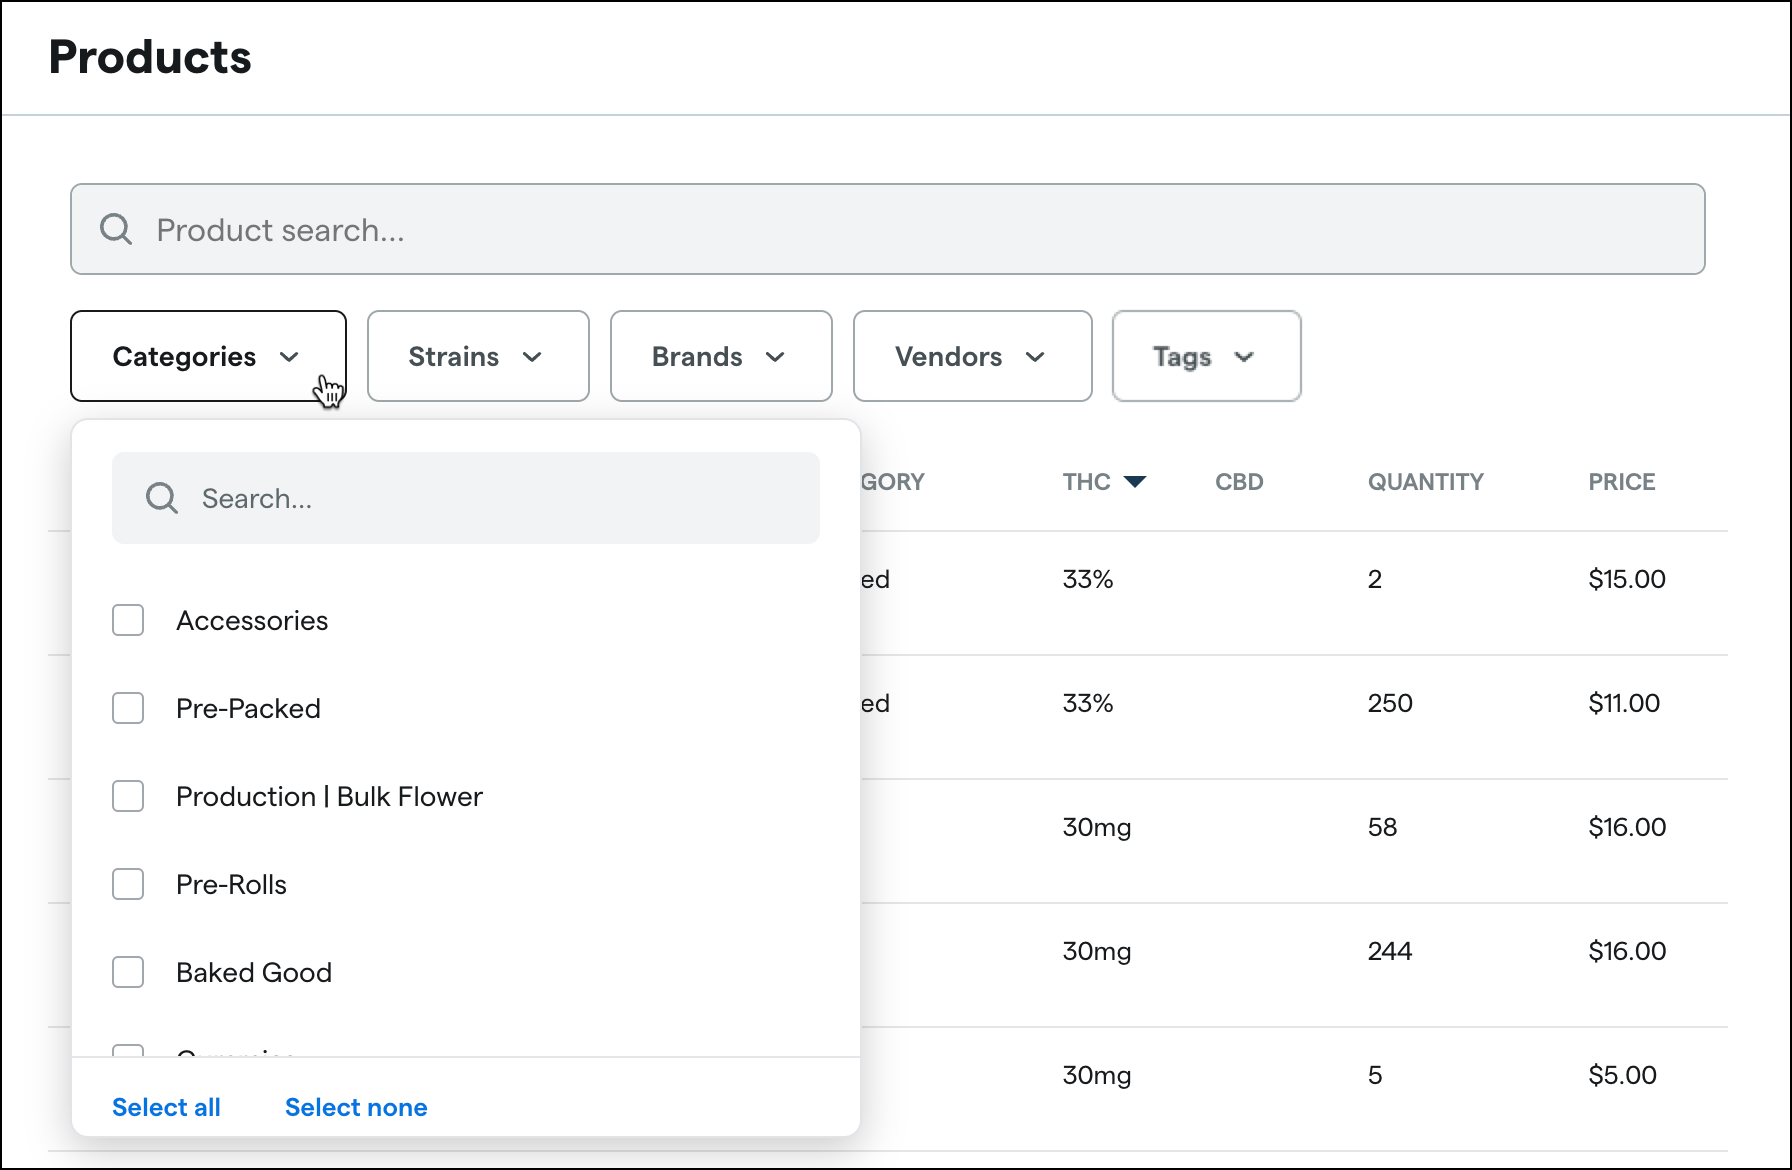
Task: Click Select none to clear selections
Action: pyautogui.click(x=356, y=1107)
